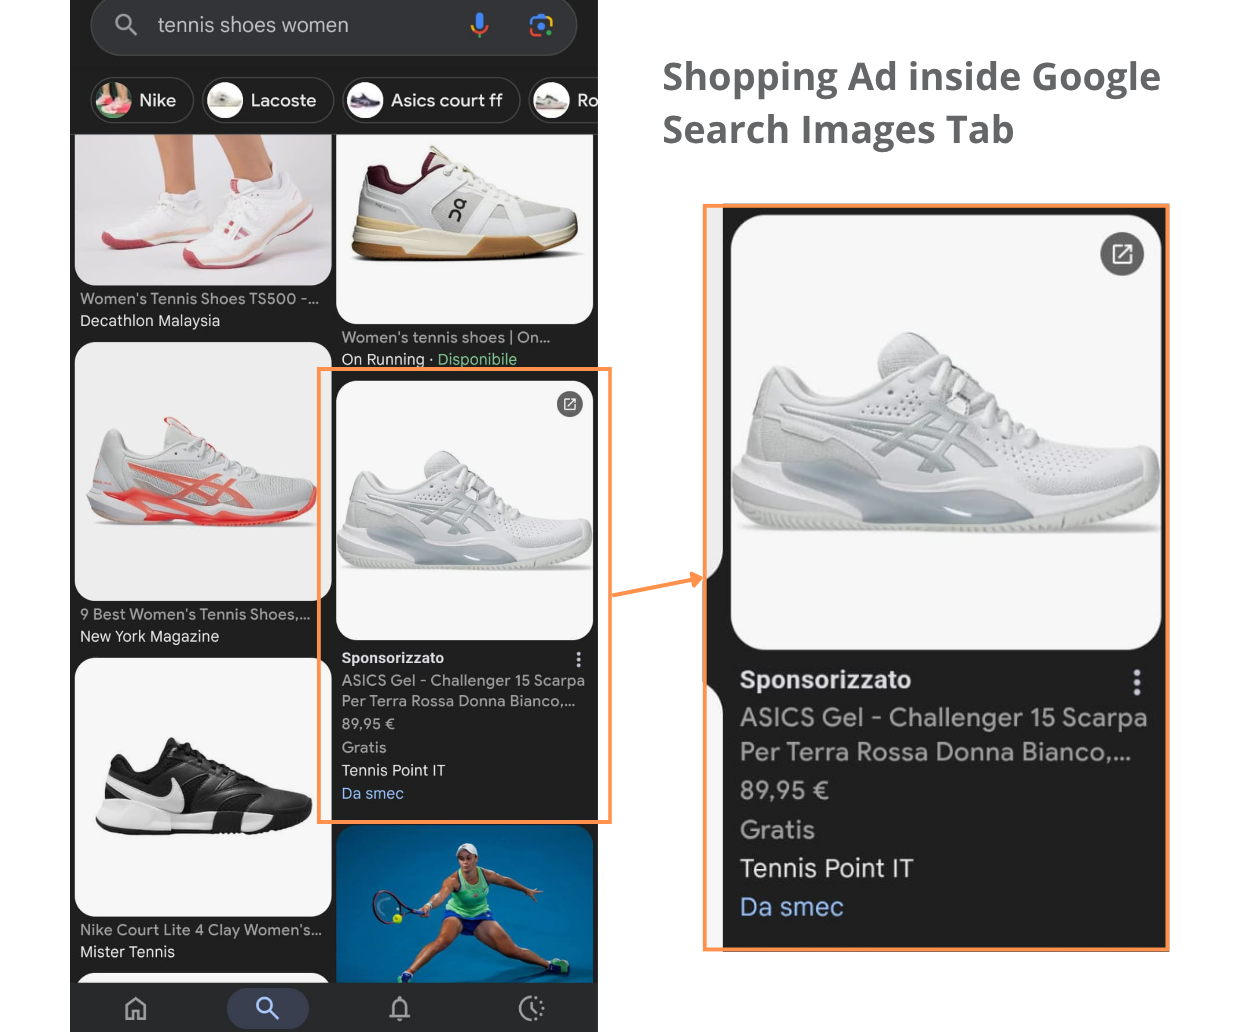Open the small sponsored white Asics shoe image
The image size is (1244, 1032).
click(465, 510)
